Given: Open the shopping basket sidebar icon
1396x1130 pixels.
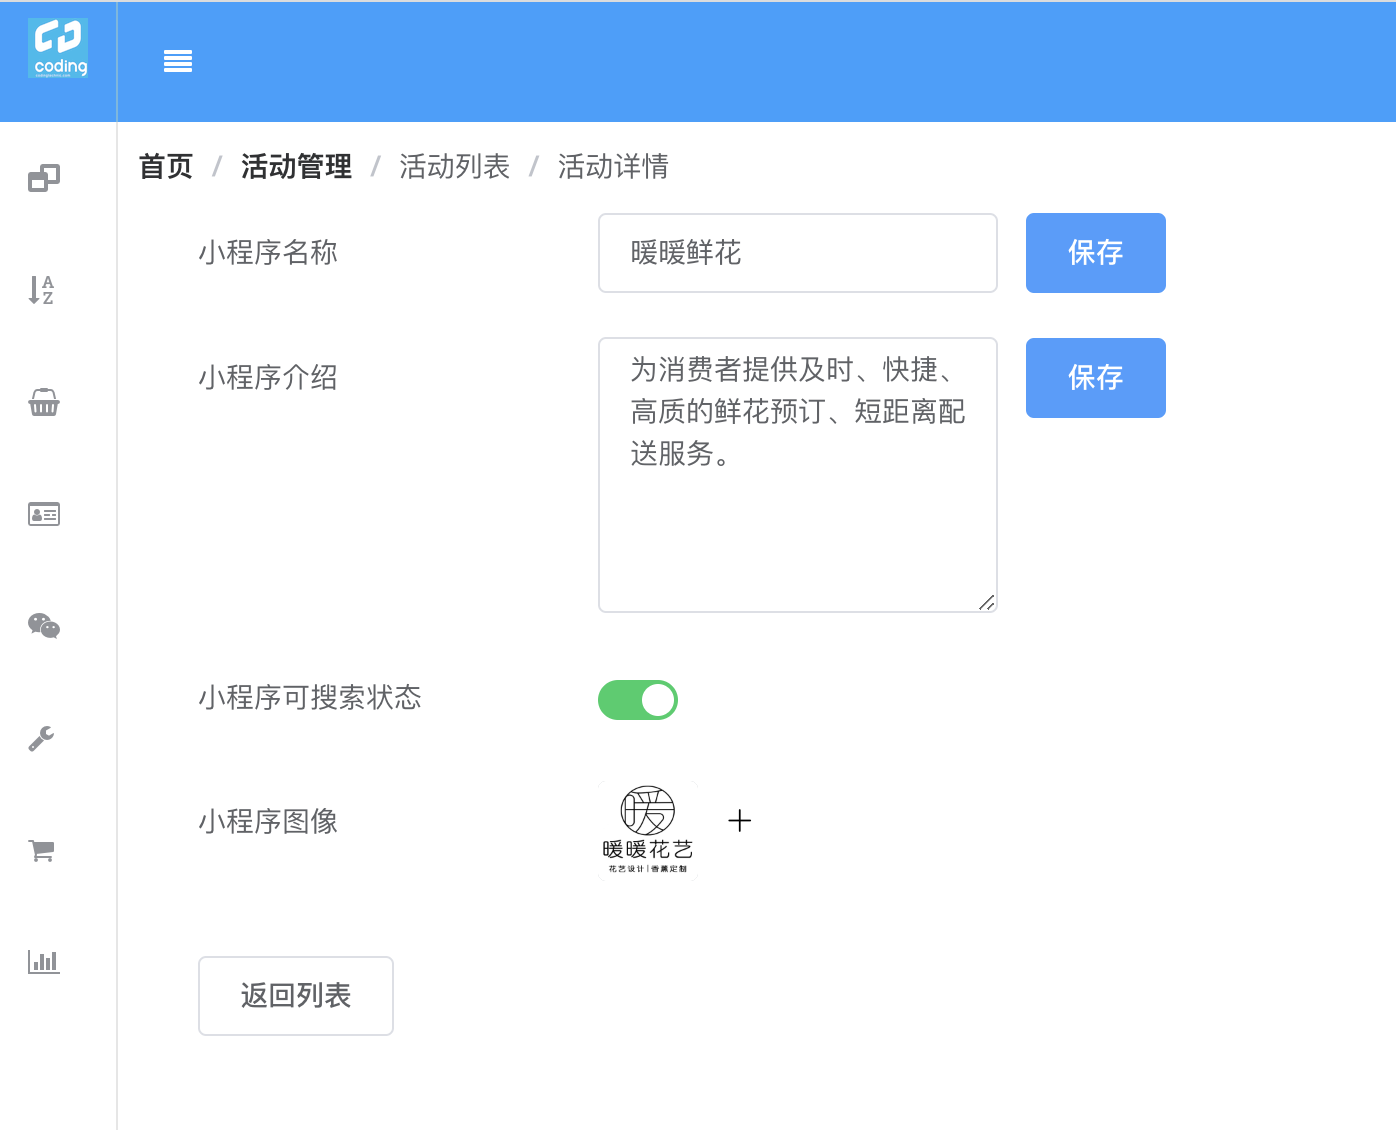Looking at the screenshot, I should (44, 402).
